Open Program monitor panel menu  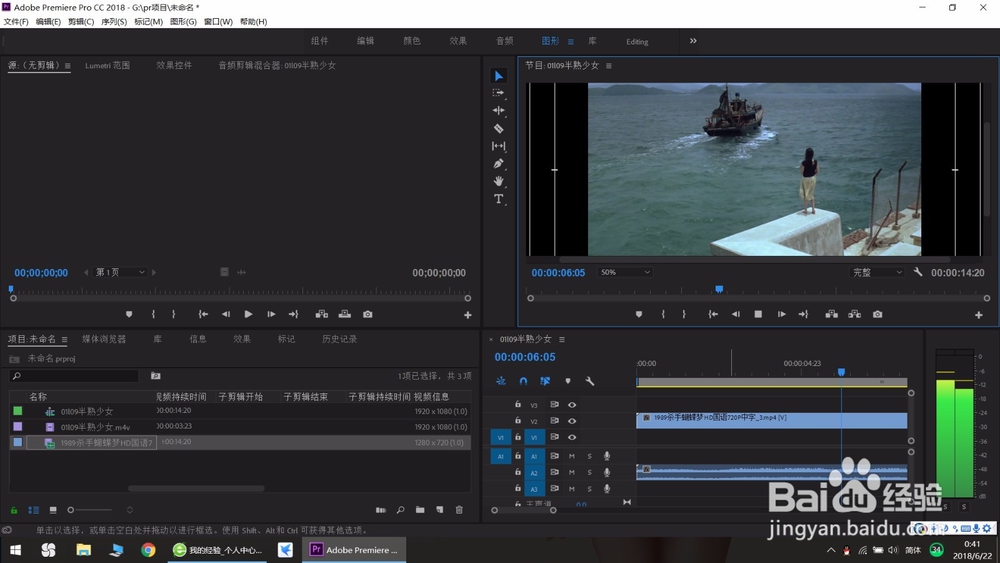click(608, 66)
